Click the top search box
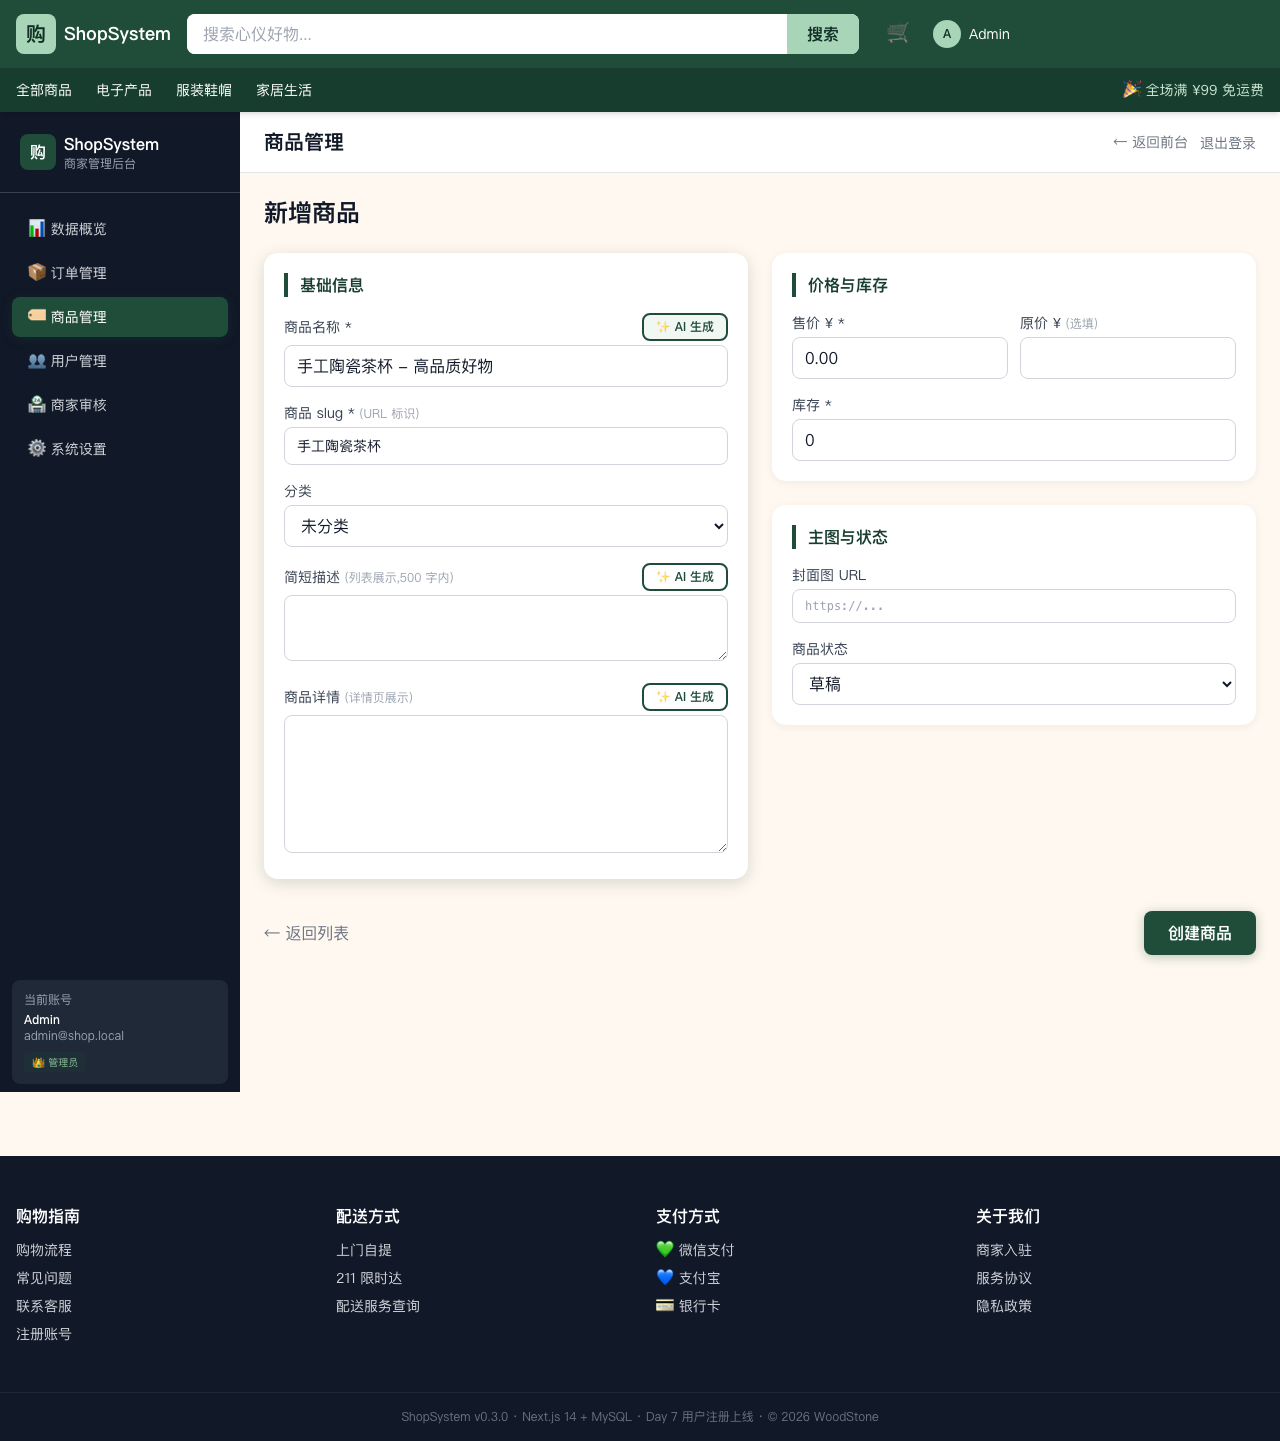The width and height of the screenshot is (1280, 1441). coord(487,34)
